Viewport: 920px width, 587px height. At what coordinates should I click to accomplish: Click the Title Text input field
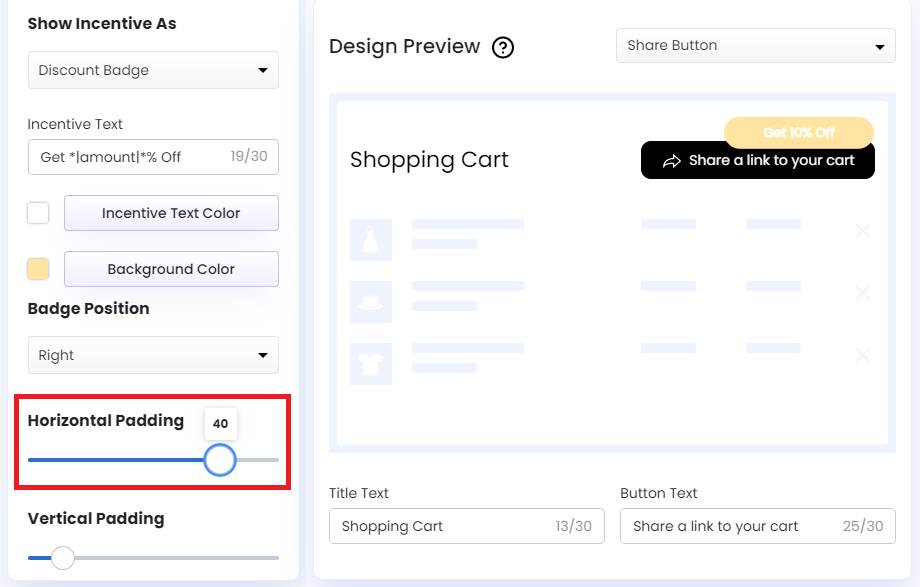coord(466,526)
